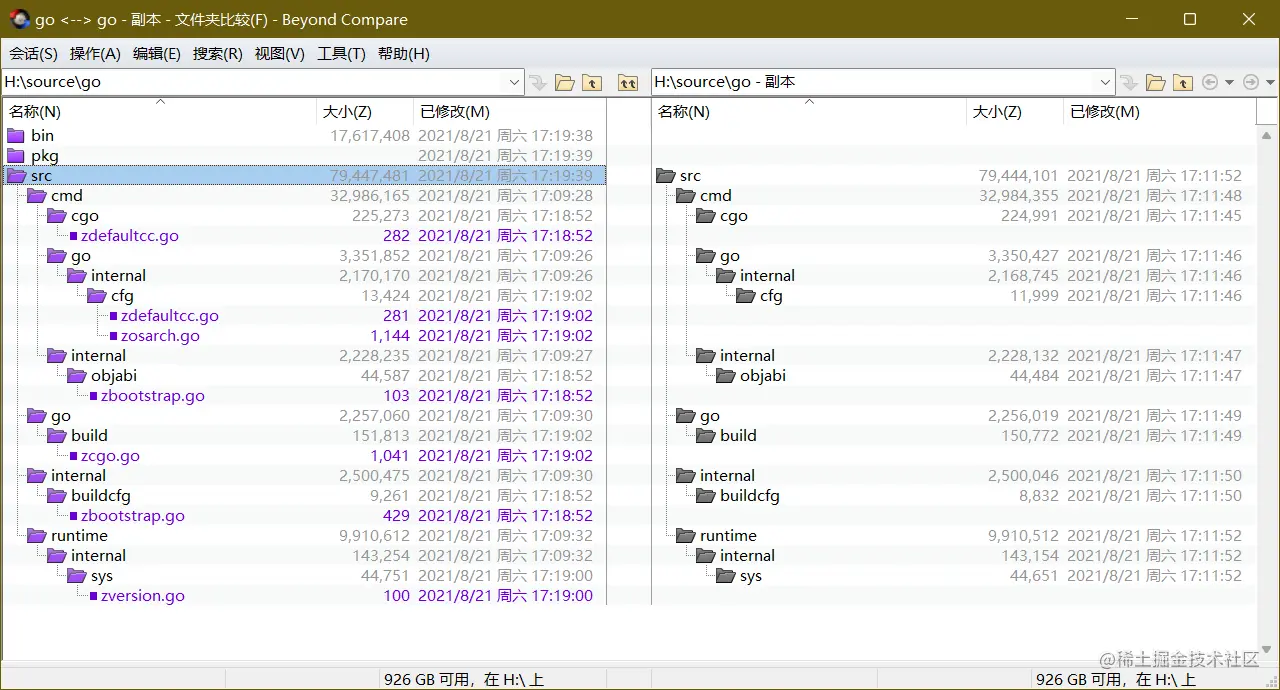Image resolution: width=1280 pixels, height=690 pixels.
Task: Open the left path history dropdown
Action: (514, 83)
